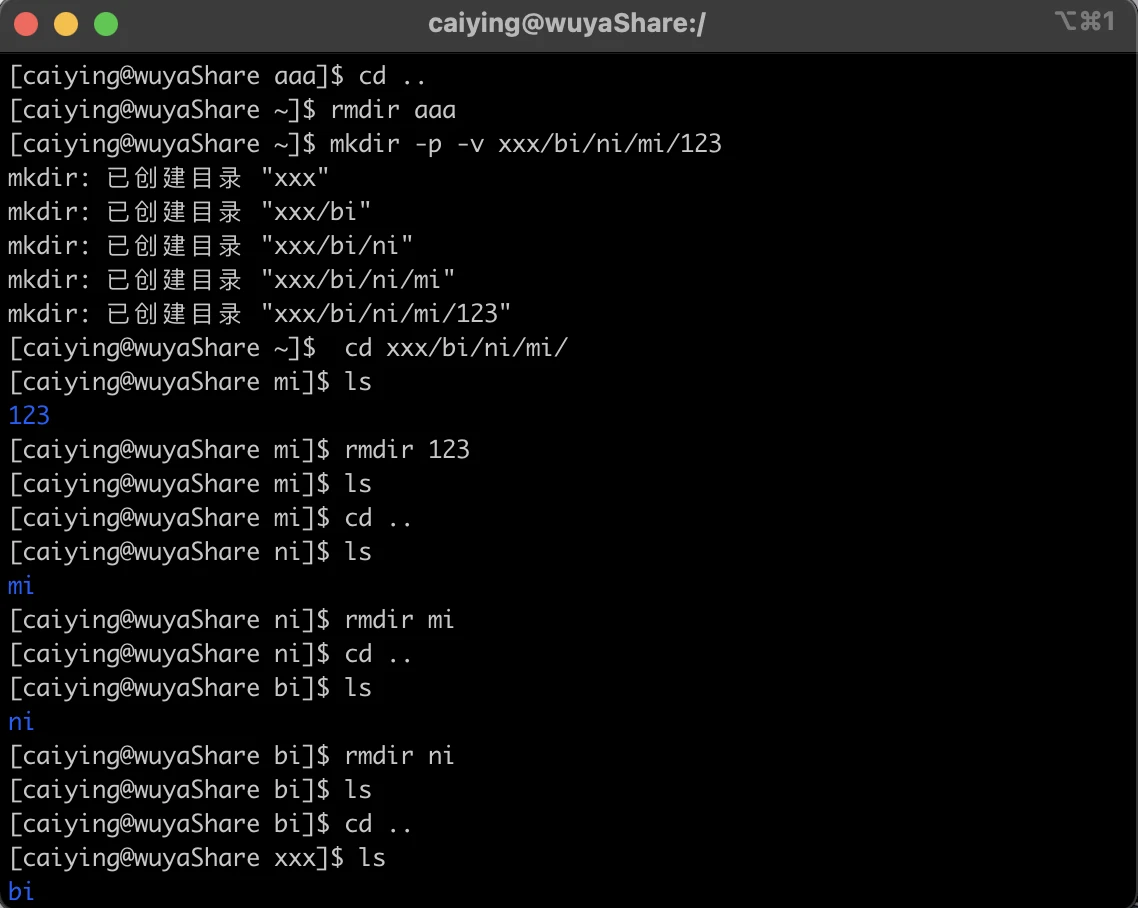Viewport: 1138px width, 908px height.
Task: Click the blue bi directory at bottom
Action: (21, 891)
